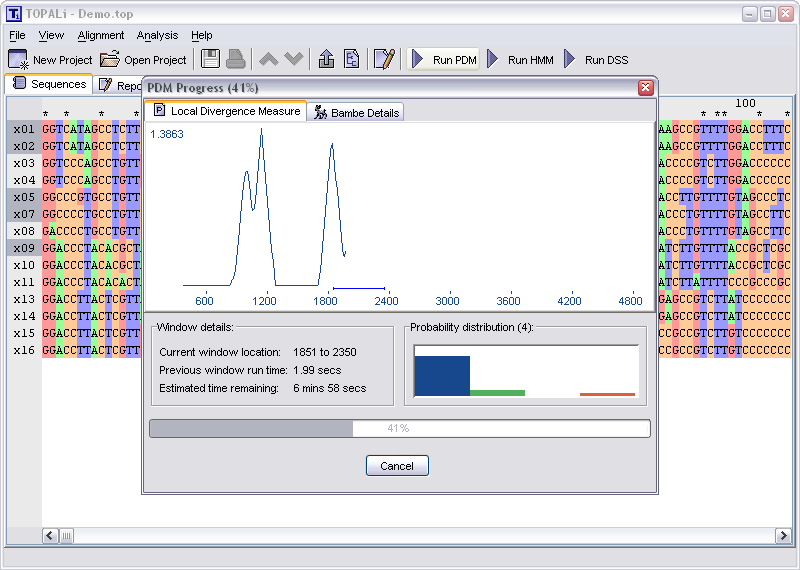The height and width of the screenshot is (570, 800).
Task: Click the 41% progress bar
Action: pyautogui.click(x=399, y=428)
